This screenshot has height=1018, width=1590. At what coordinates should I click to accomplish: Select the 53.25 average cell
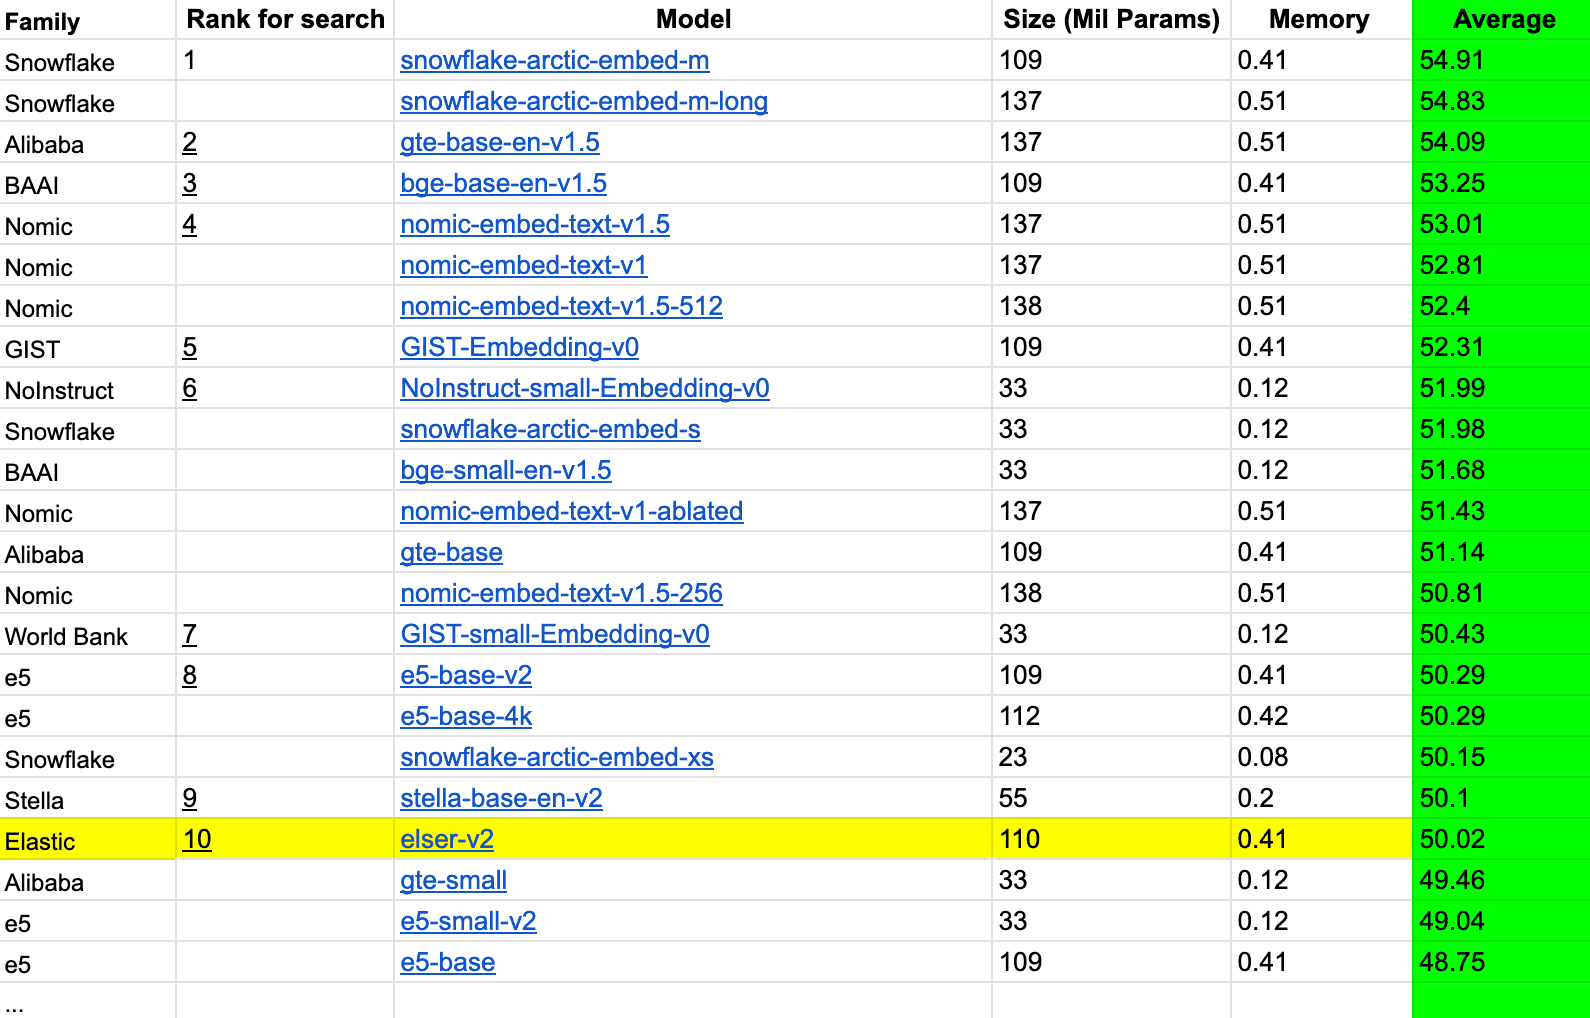click(1501, 184)
